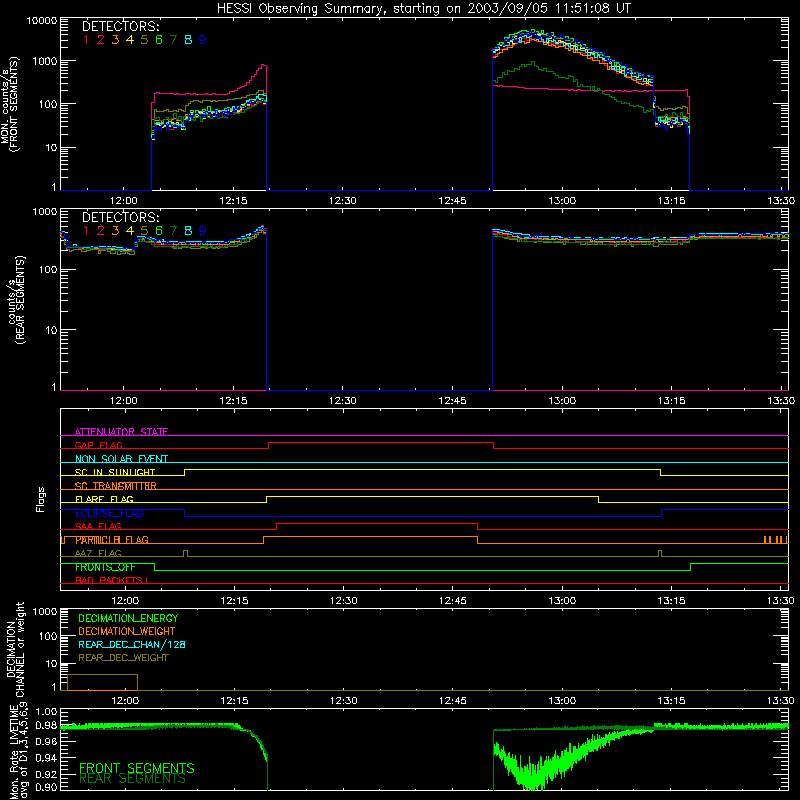Pick detector 3 in rear segments legend
Viewport: 800px width, 800px height.
115,231
